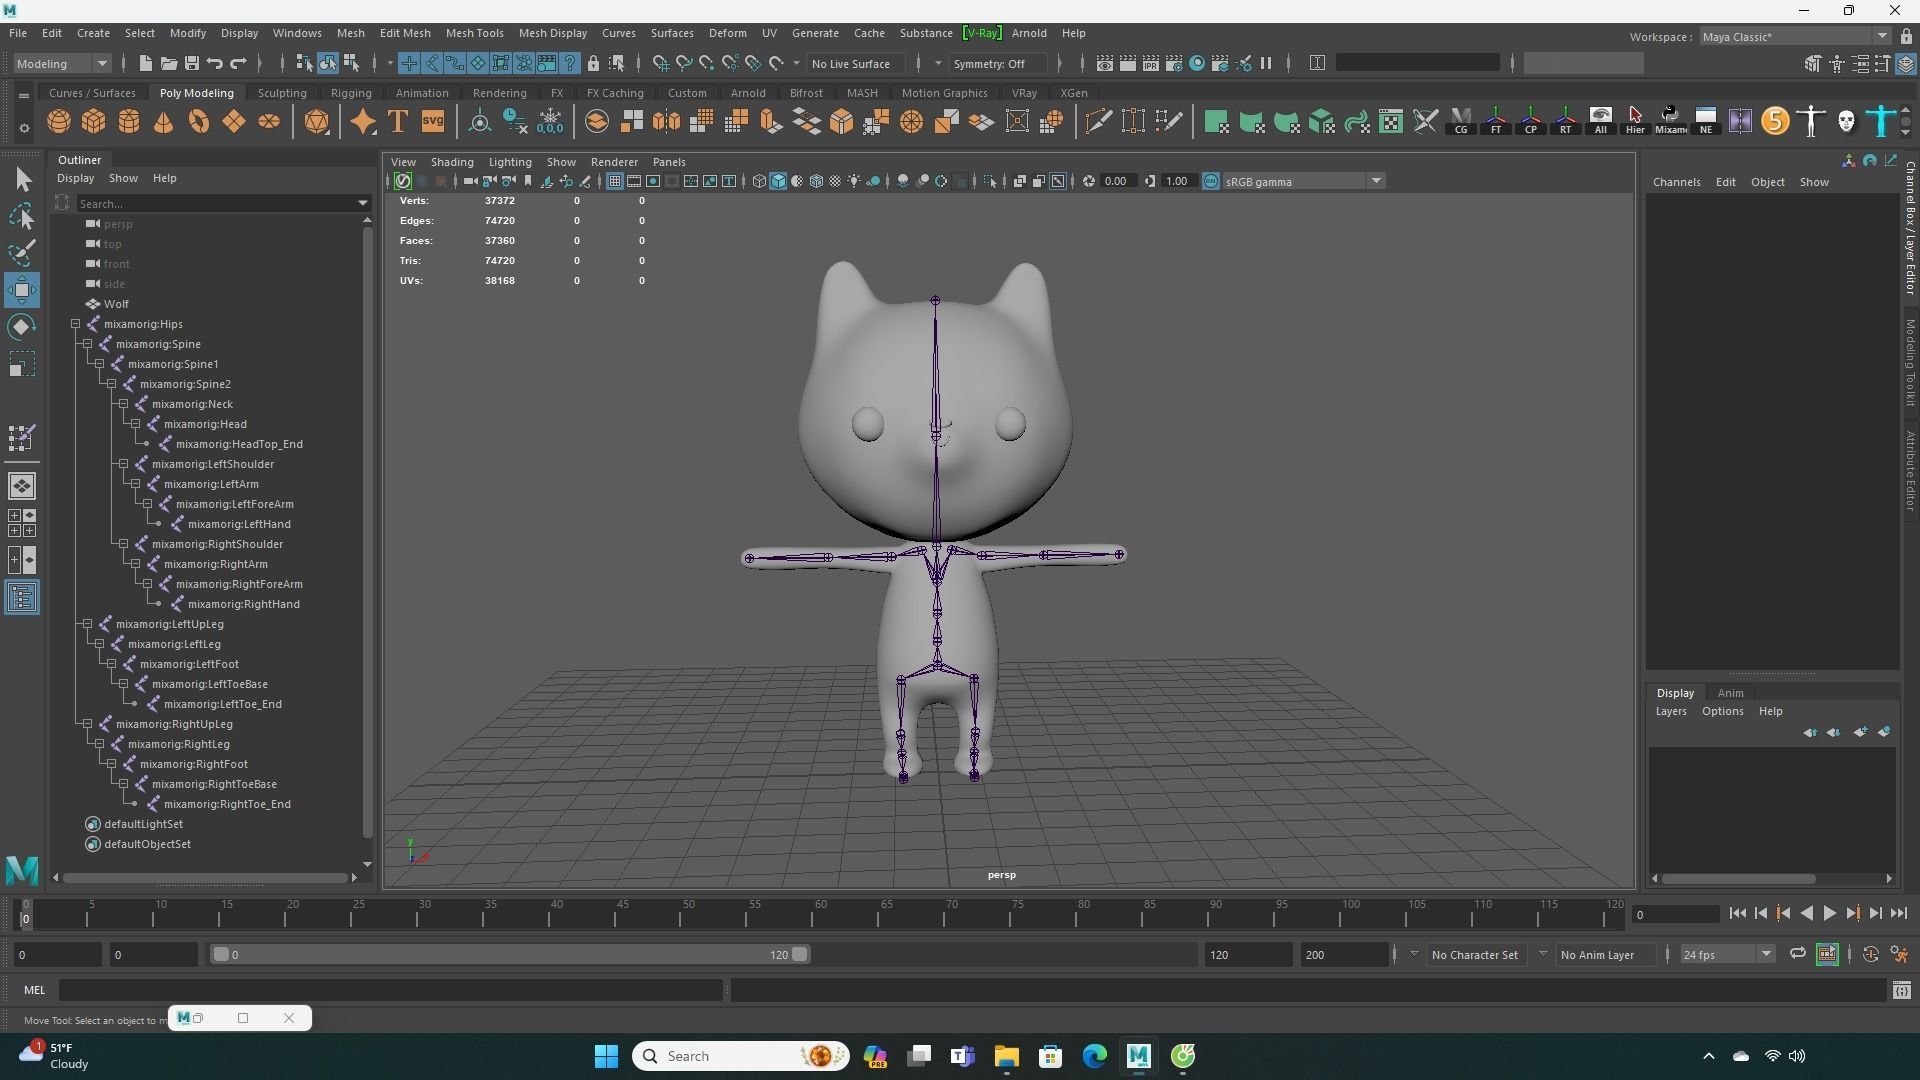Click the play forwards button
The width and height of the screenshot is (1920, 1080).
point(1829,913)
